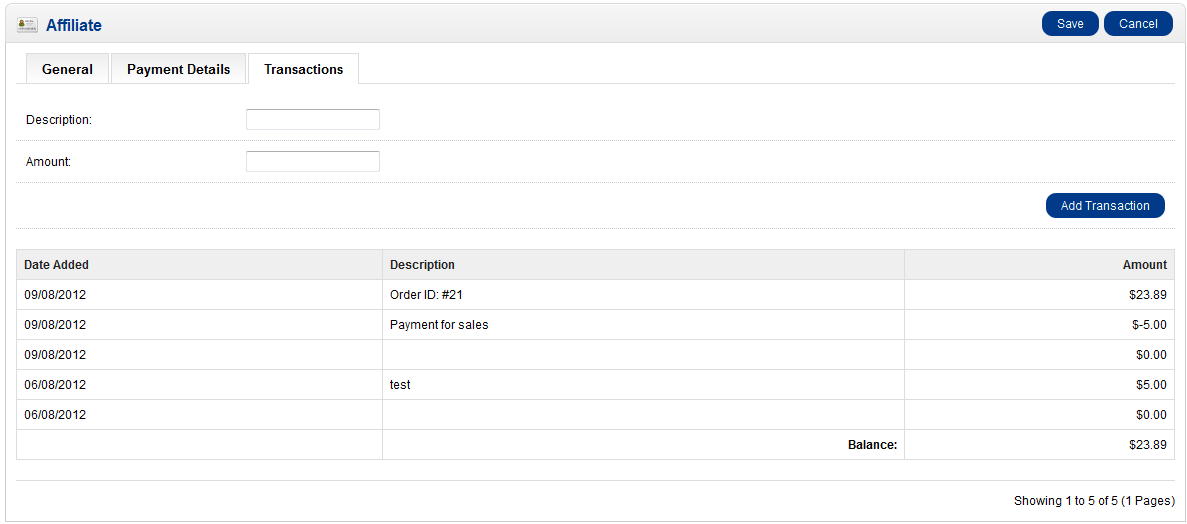Screen dimensions: 1187x524
Task: Select the Payment for sales row description
Action: point(439,325)
